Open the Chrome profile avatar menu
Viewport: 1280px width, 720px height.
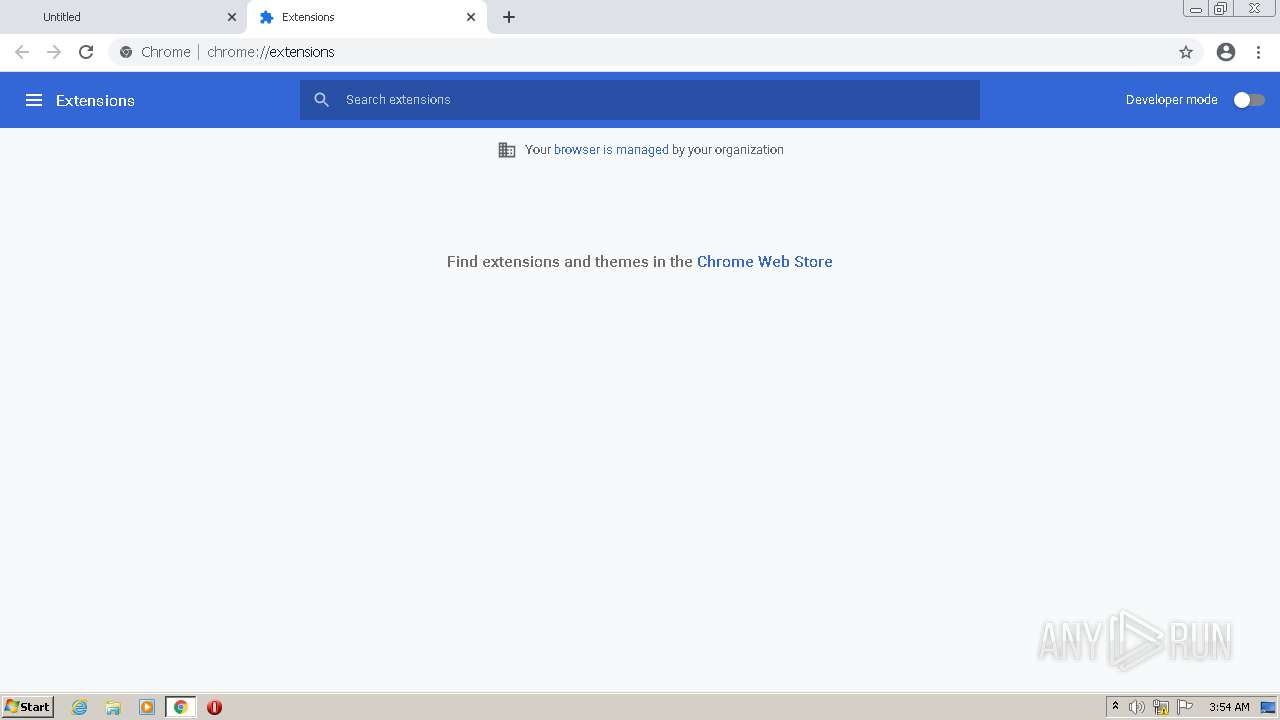pyautogui.click(x=1226, y=52)
